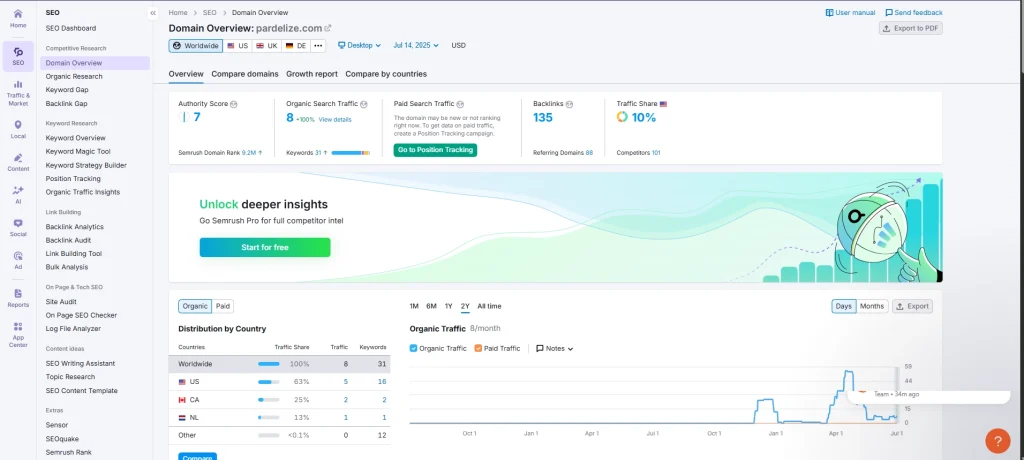Open Site Audit in sidebar

click(61, 301)
